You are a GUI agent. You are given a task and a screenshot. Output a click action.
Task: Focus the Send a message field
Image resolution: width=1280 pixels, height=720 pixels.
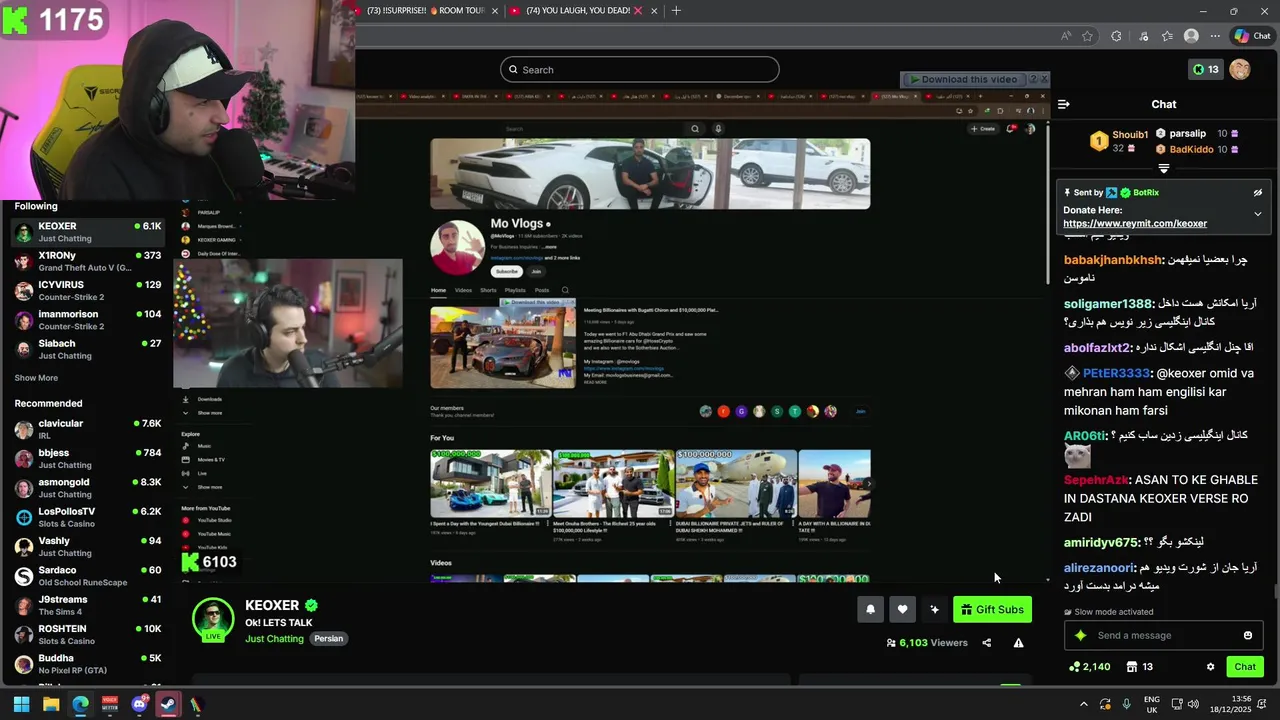pos(1163,635)
